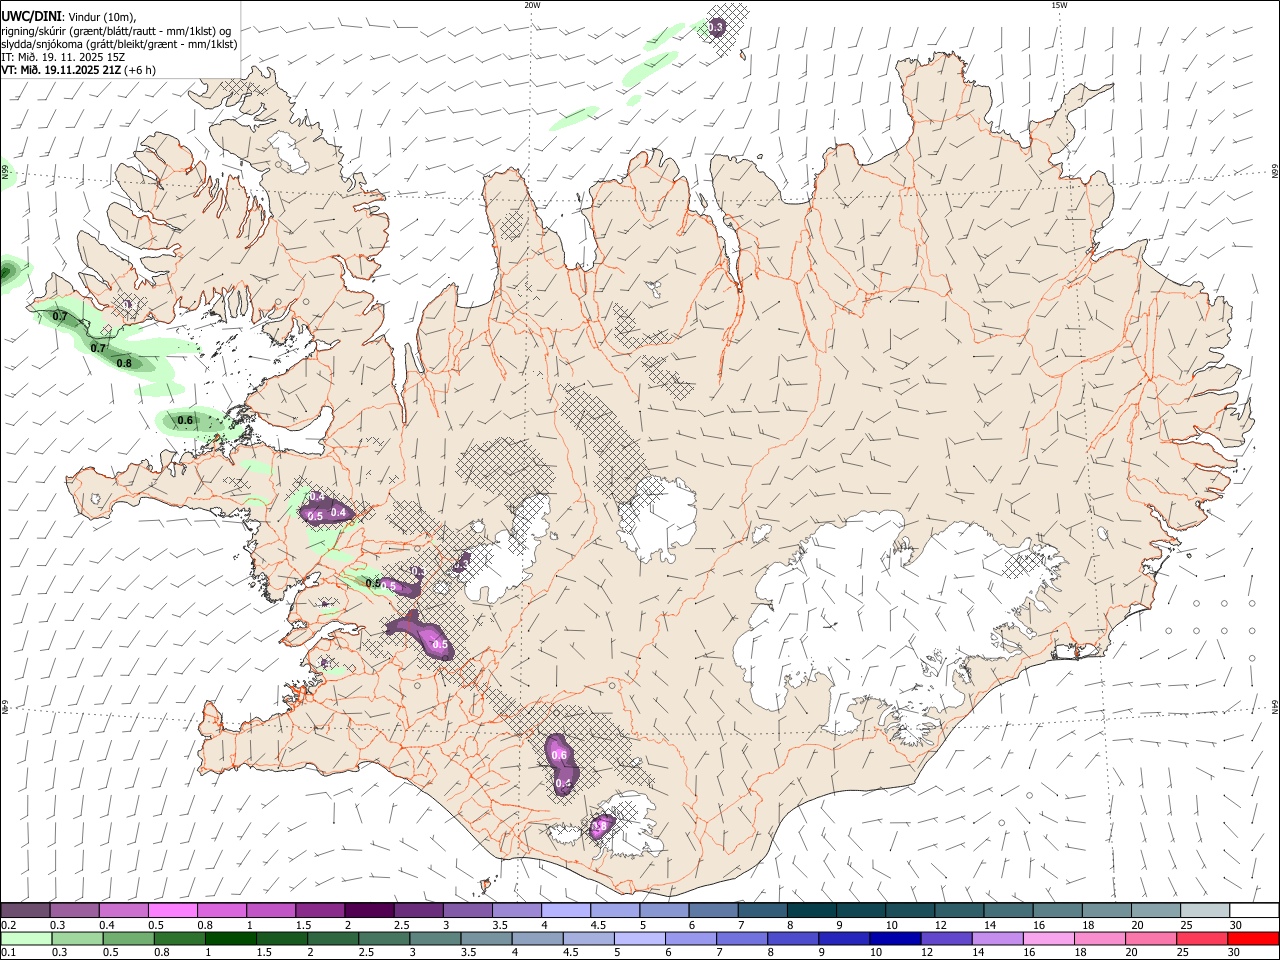This screenshot has width=1280, height=960.
Task: Pick the light pink rain swatch between 16 and 18
Action: click(x=1049, y=938)
